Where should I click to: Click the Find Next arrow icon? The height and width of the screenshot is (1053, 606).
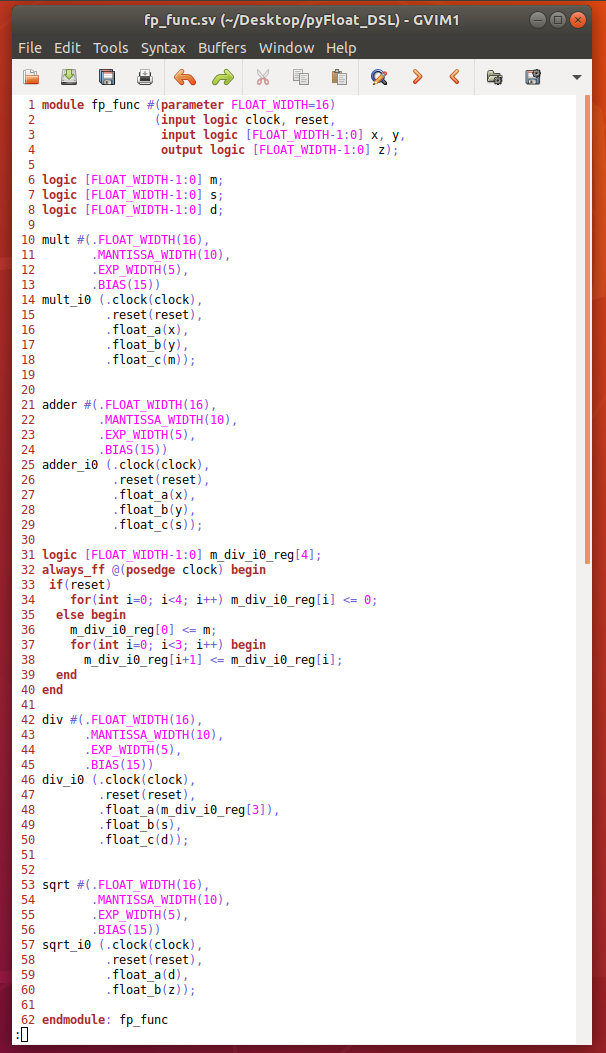[417, 77]
